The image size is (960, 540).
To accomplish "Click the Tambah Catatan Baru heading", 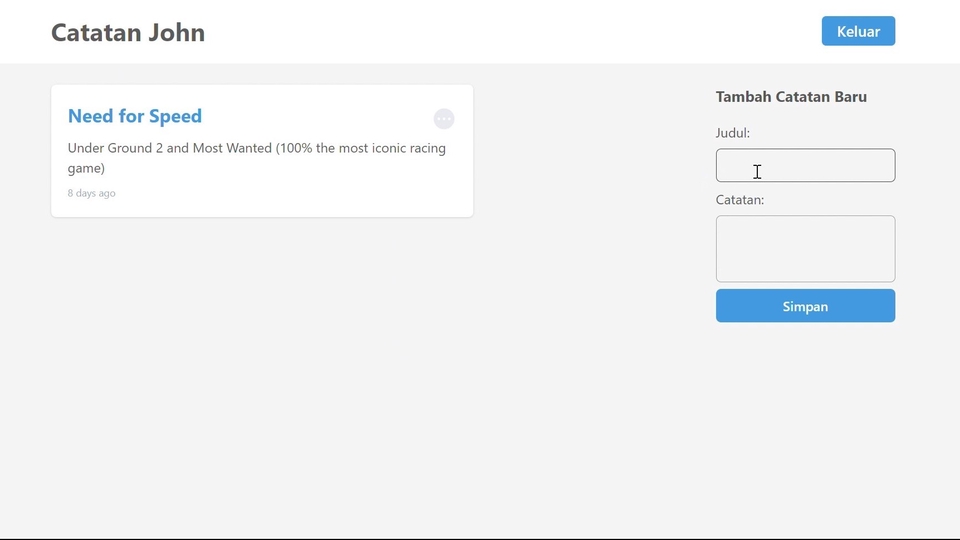I will [x=791, y=97].
